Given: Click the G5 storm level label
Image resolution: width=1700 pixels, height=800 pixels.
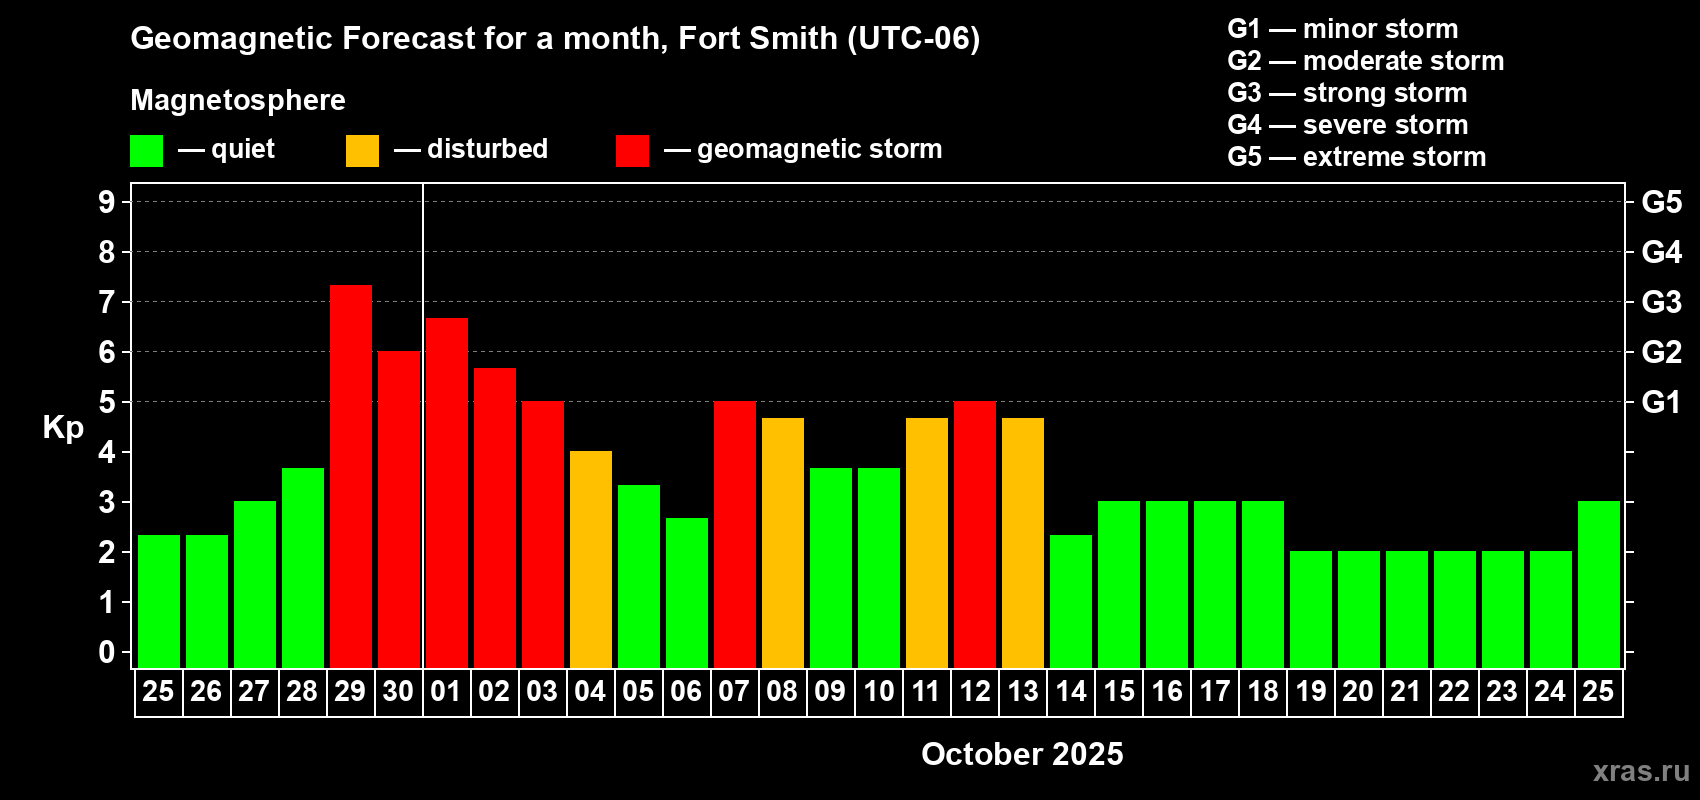Looking at the screenshot, I should tap(1661, 202).
